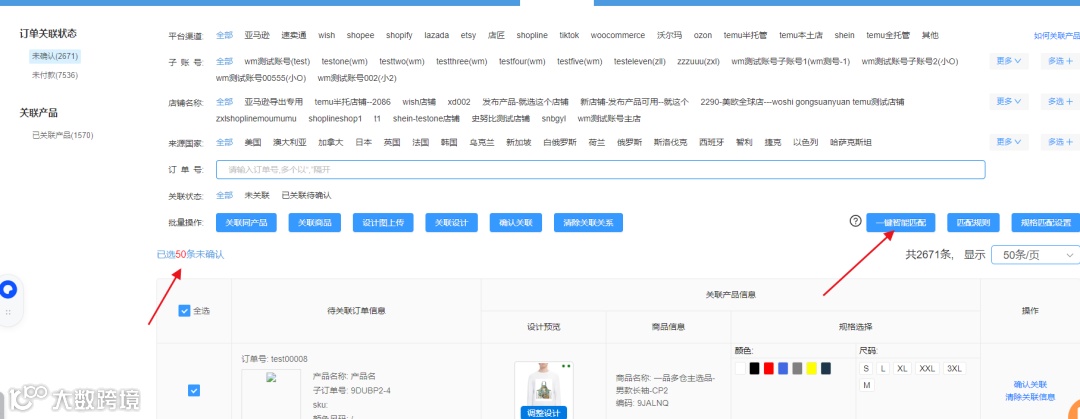
Task: Enable 多选 for the 子账号 filter
Action: pyautogui.click(x=1060, y=61)
